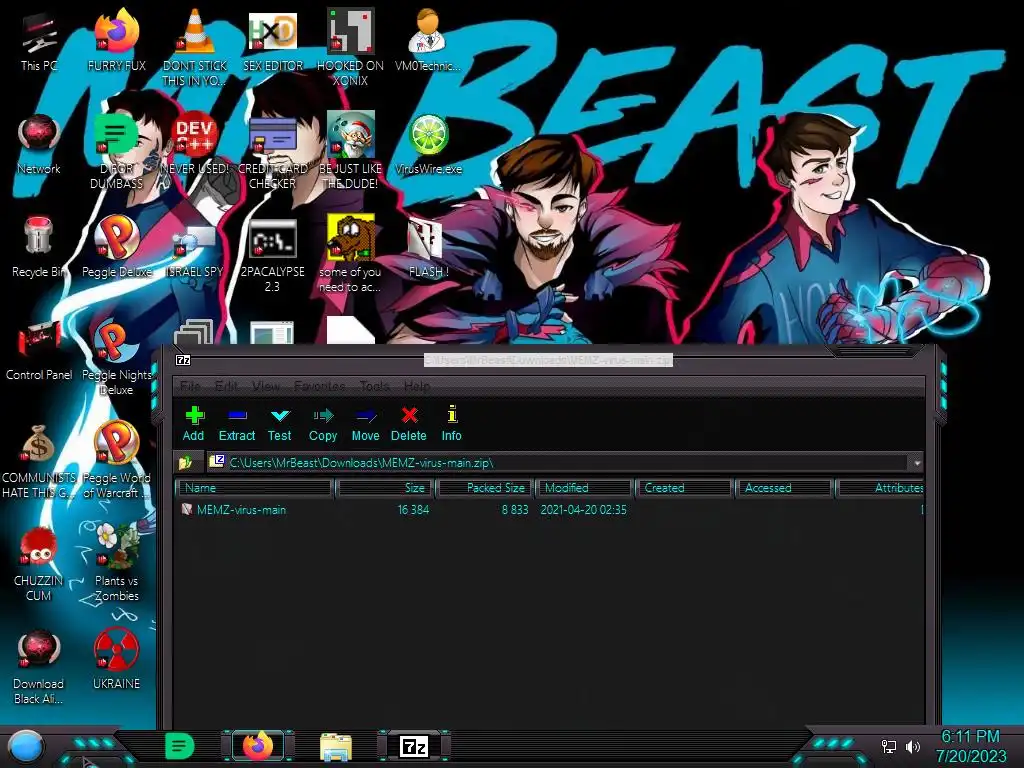Image resolution: width=1024 pixels, height=768 pixels.
Task: Select the Network desktop icon
Action: (39, 144)
